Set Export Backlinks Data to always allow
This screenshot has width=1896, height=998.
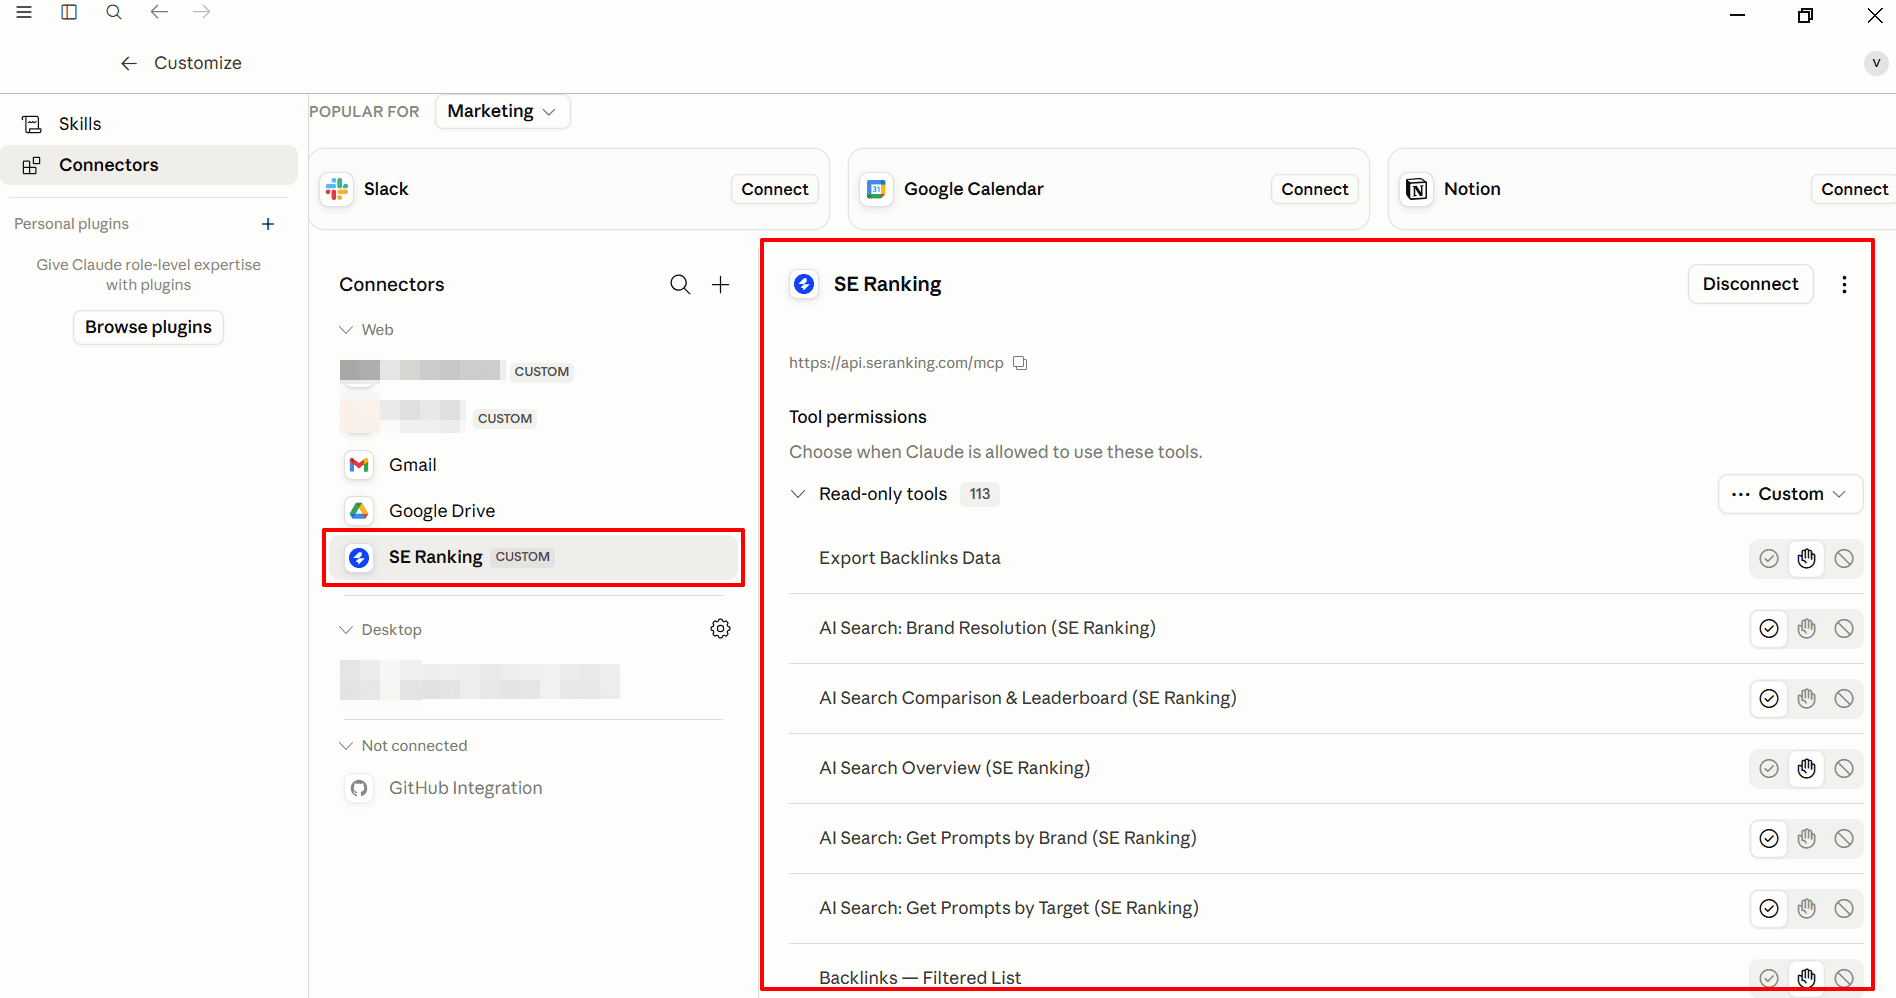pos(1769,559)
